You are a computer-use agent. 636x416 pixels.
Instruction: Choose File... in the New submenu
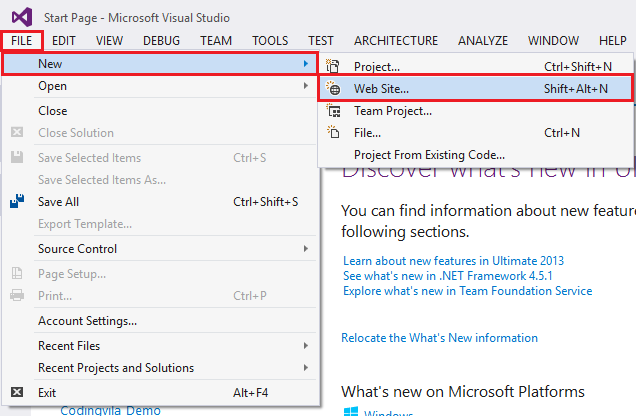[x=475, y=133]
